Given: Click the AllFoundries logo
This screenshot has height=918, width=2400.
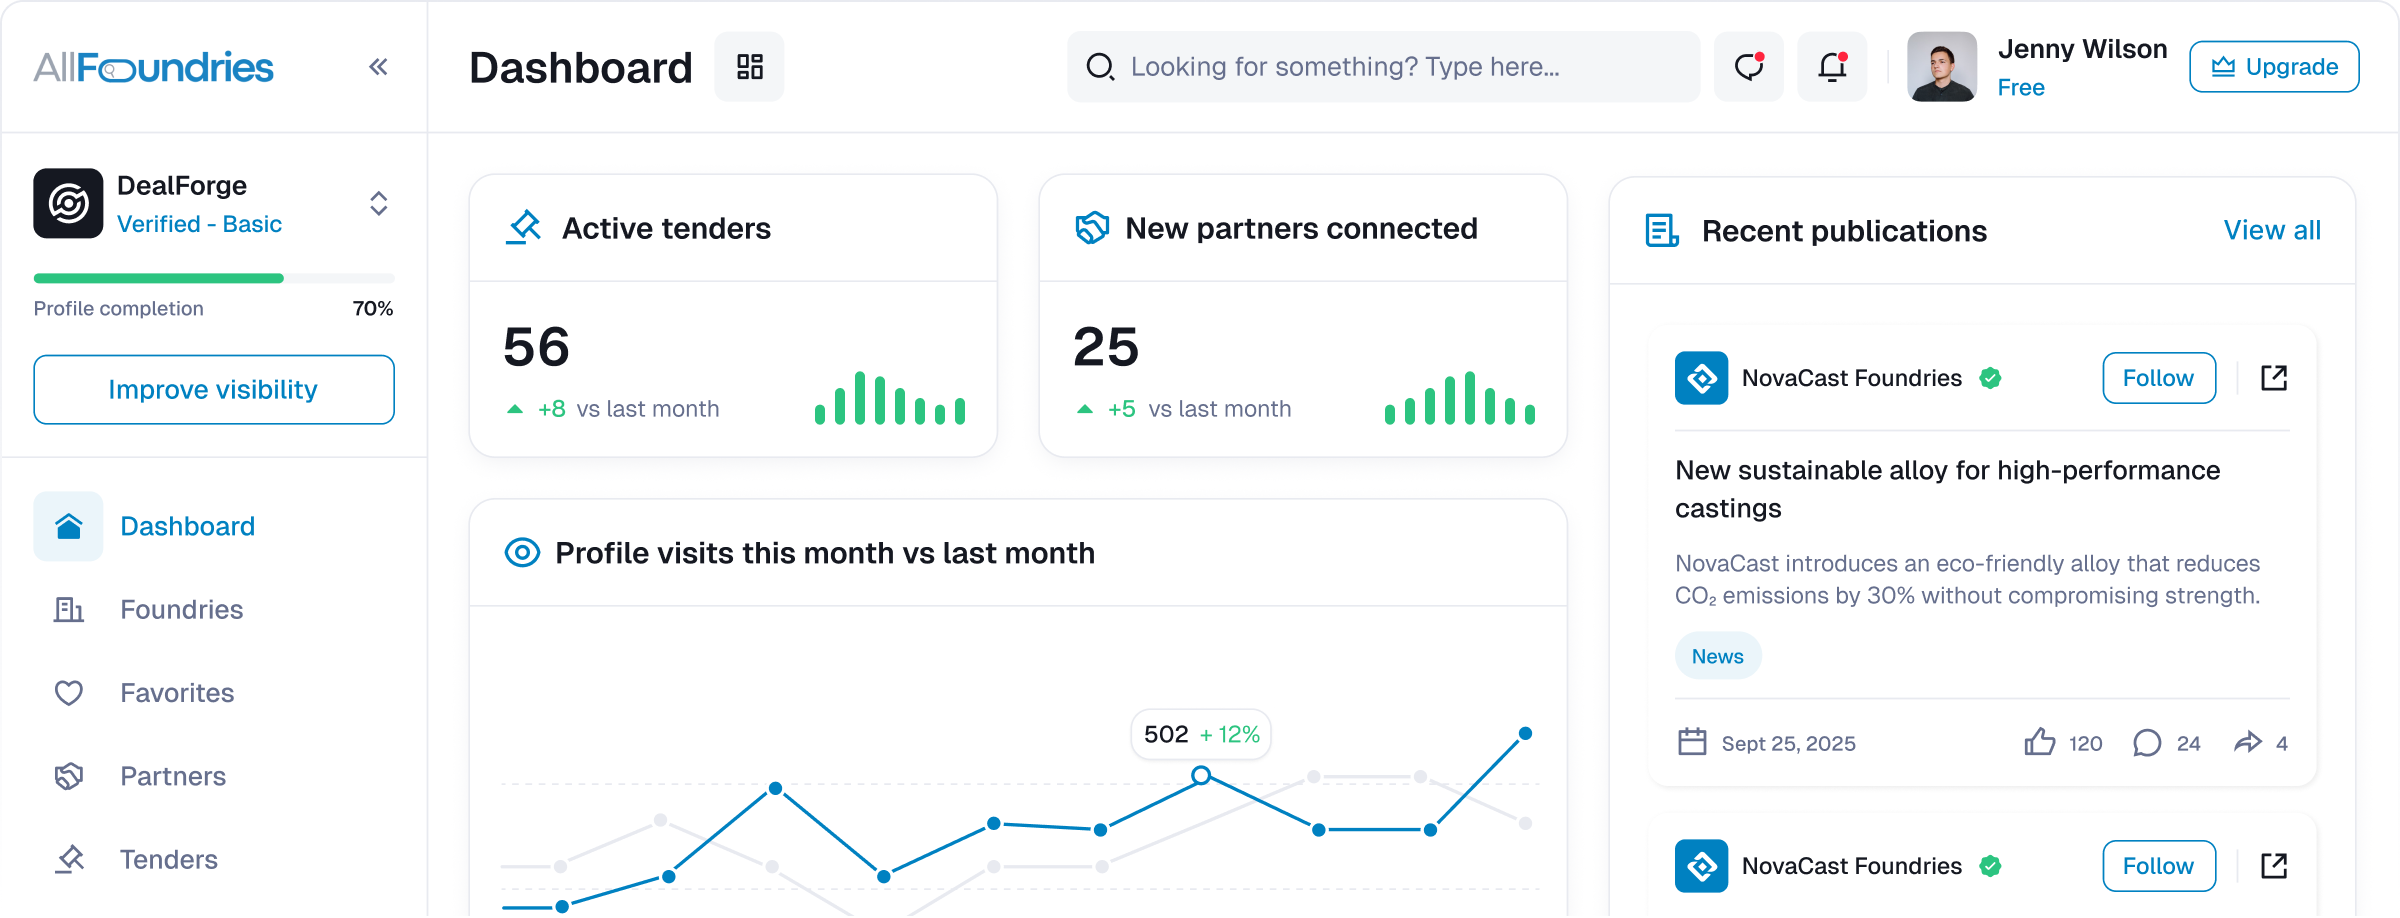Looking at the screenshot, I should (153, 67).
